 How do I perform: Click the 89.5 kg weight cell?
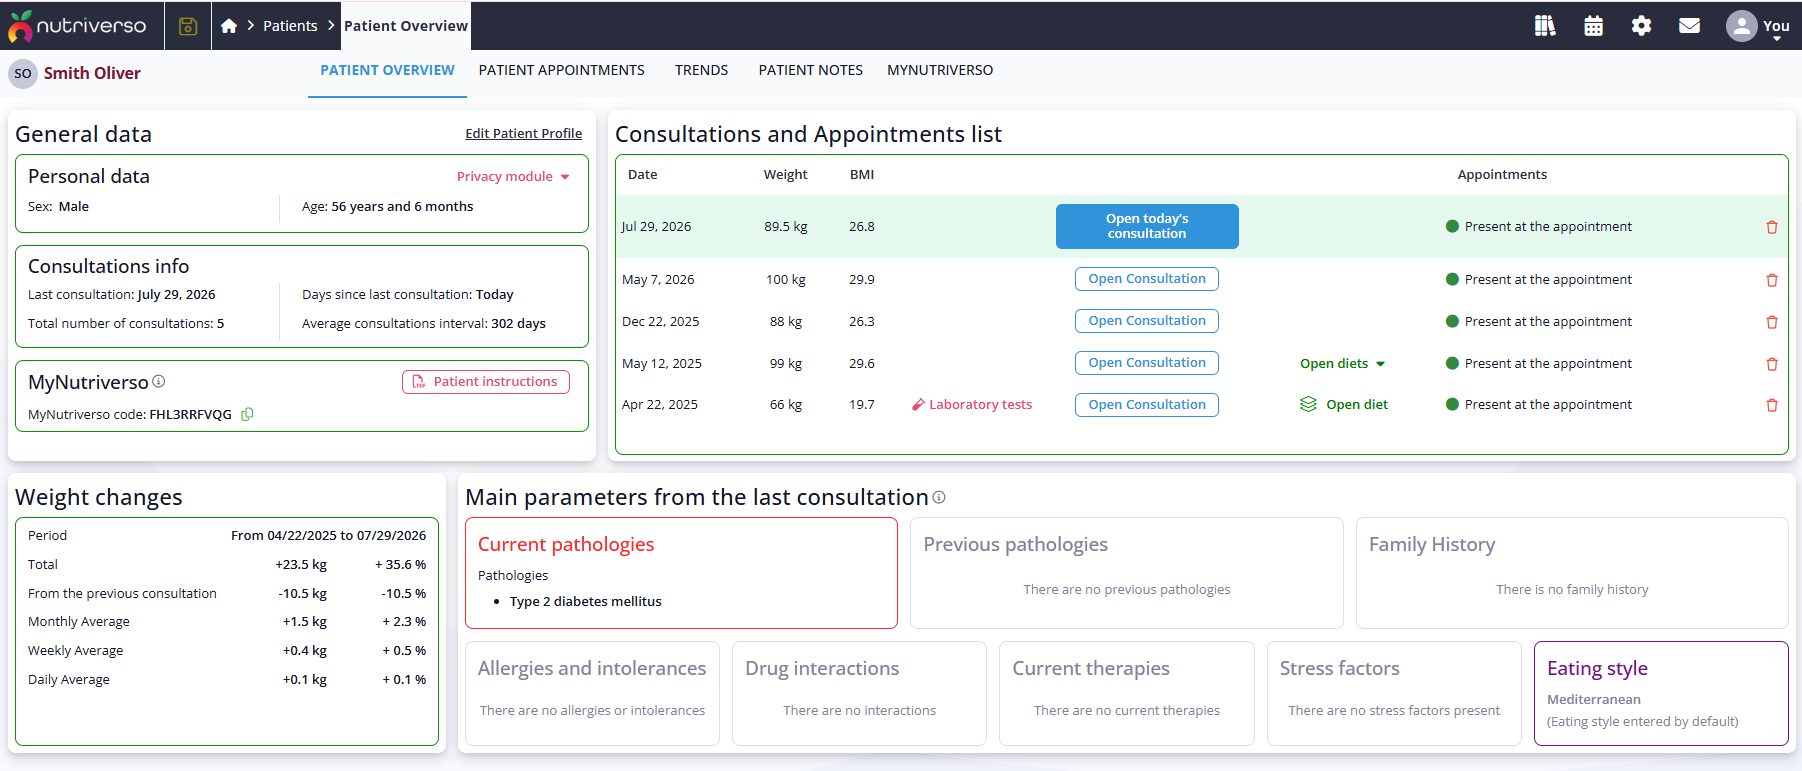tap(786, 226)
